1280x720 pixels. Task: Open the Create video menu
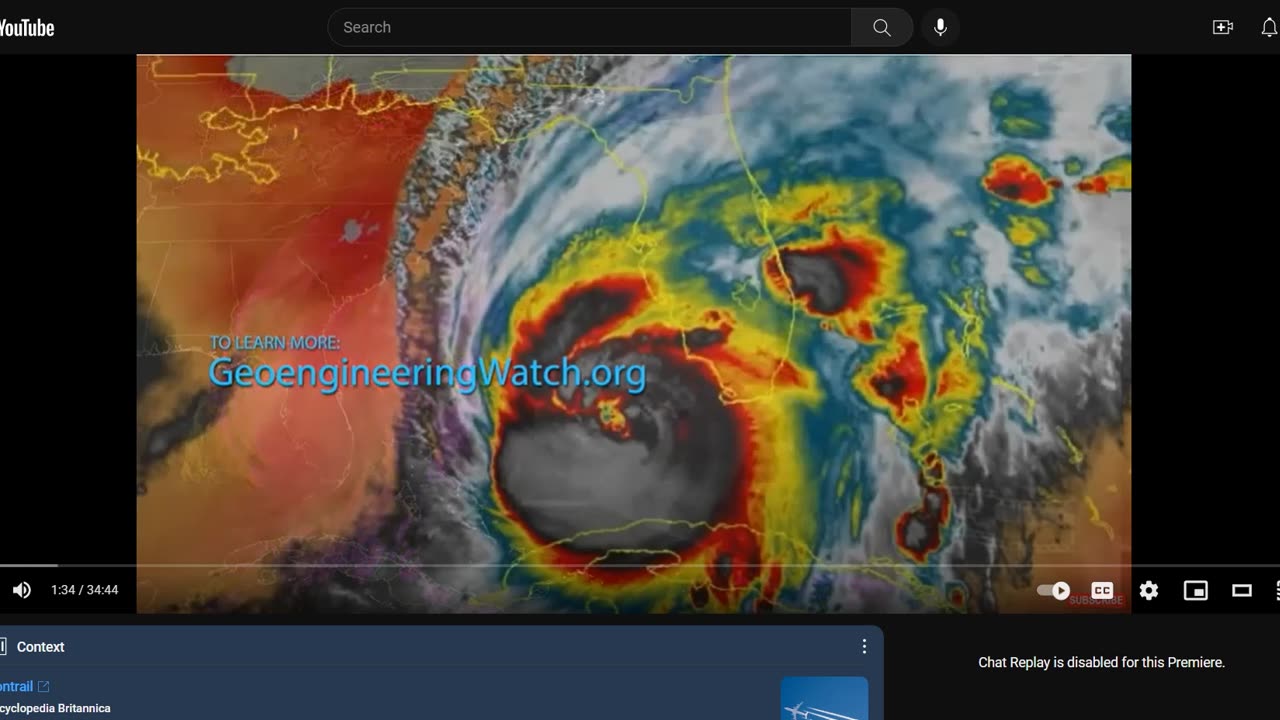[x=1223, y=27]
